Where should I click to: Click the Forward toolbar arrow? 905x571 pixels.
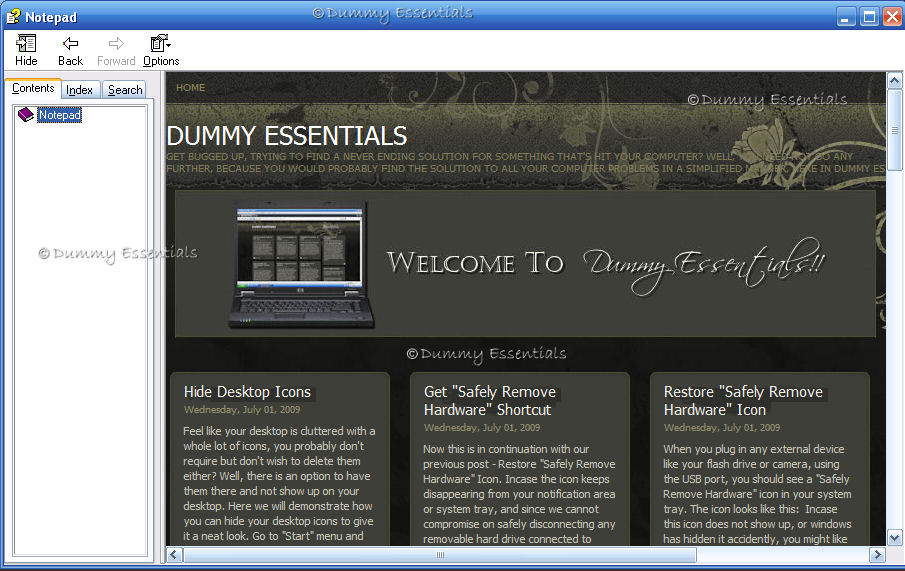[116, 50]
